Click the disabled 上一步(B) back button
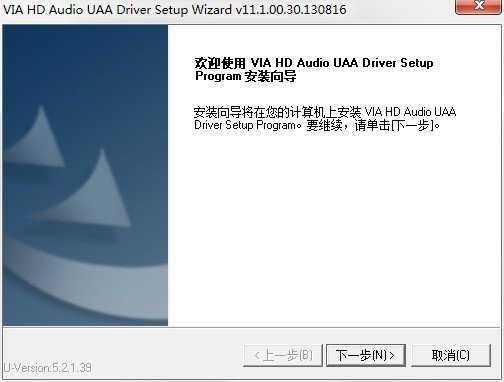504x382 pixels. click(283, 355)
